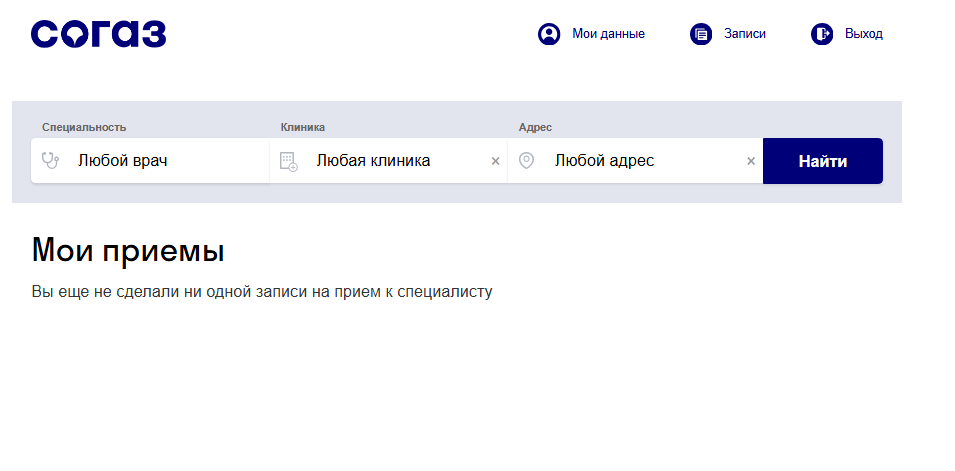Screen dimensions: 955x471
Task: Click the Мои приемы heading
Action: [128, 250]
